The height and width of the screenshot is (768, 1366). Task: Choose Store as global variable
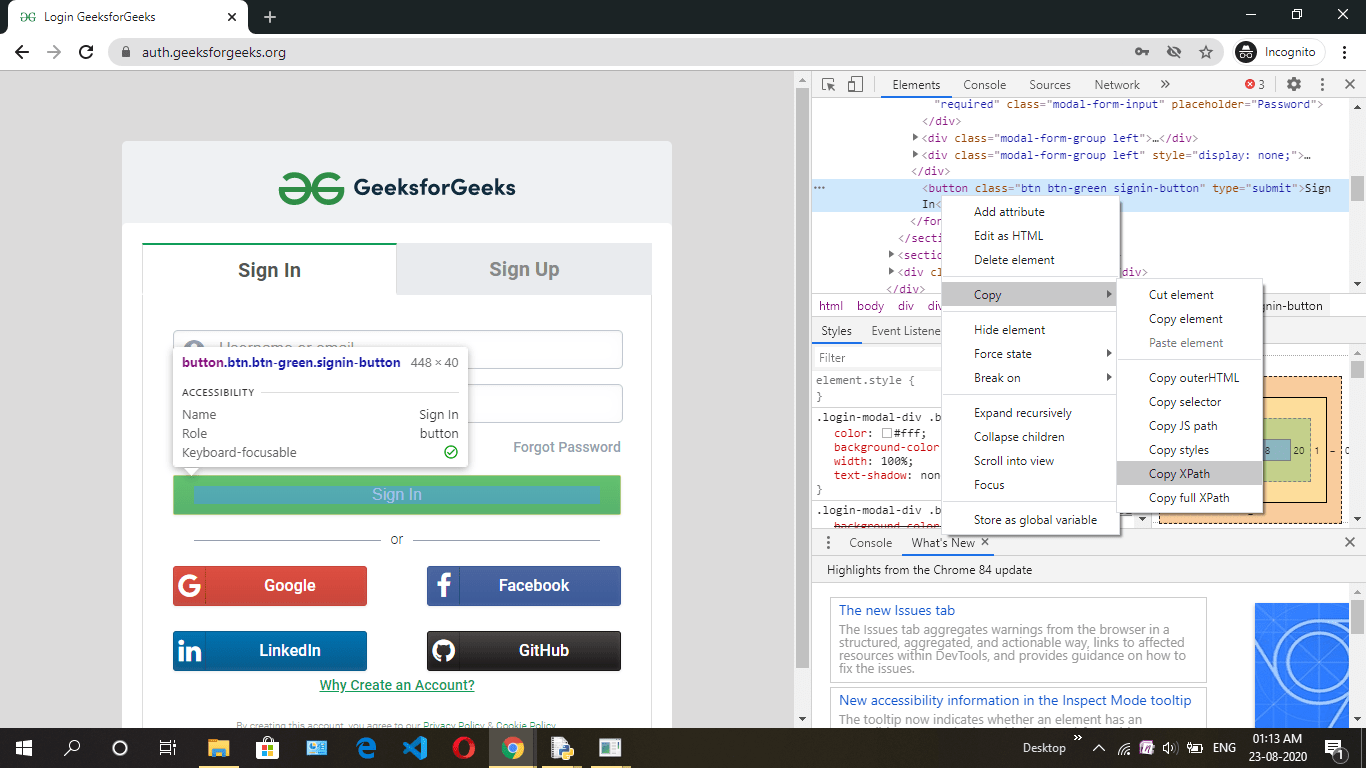(1029, 520)
